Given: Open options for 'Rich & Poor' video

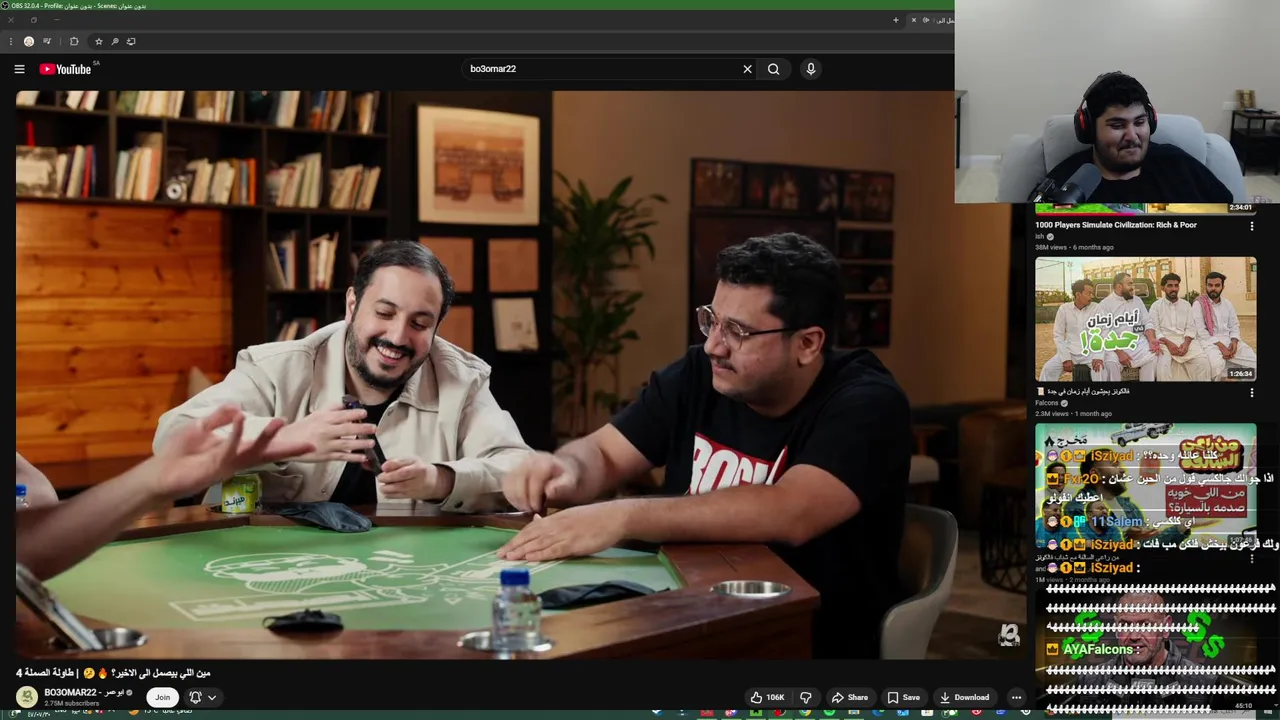Looking at the screenshot, I should [x=1251, y=226].
